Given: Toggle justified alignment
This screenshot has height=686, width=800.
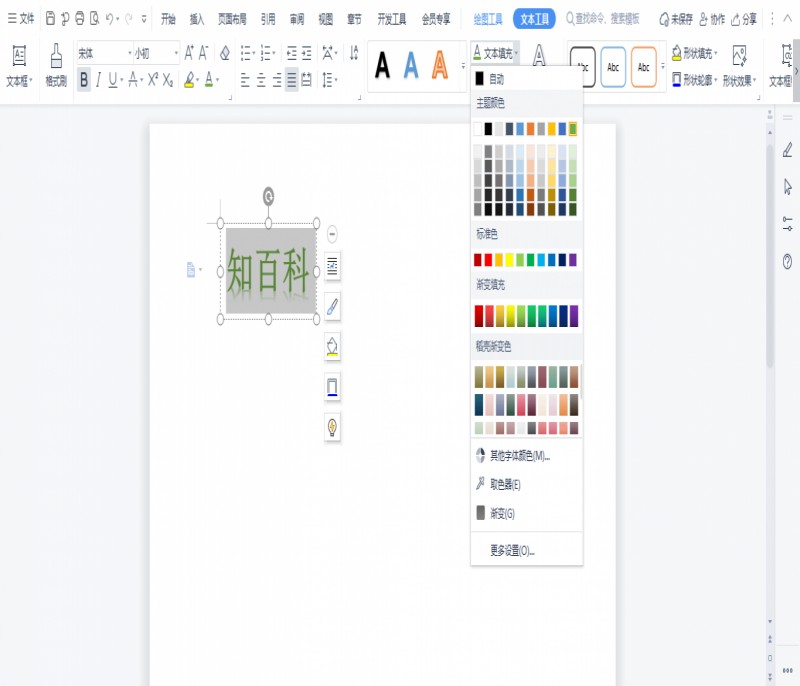Looking at the screenshot, I should pos(291,80).
